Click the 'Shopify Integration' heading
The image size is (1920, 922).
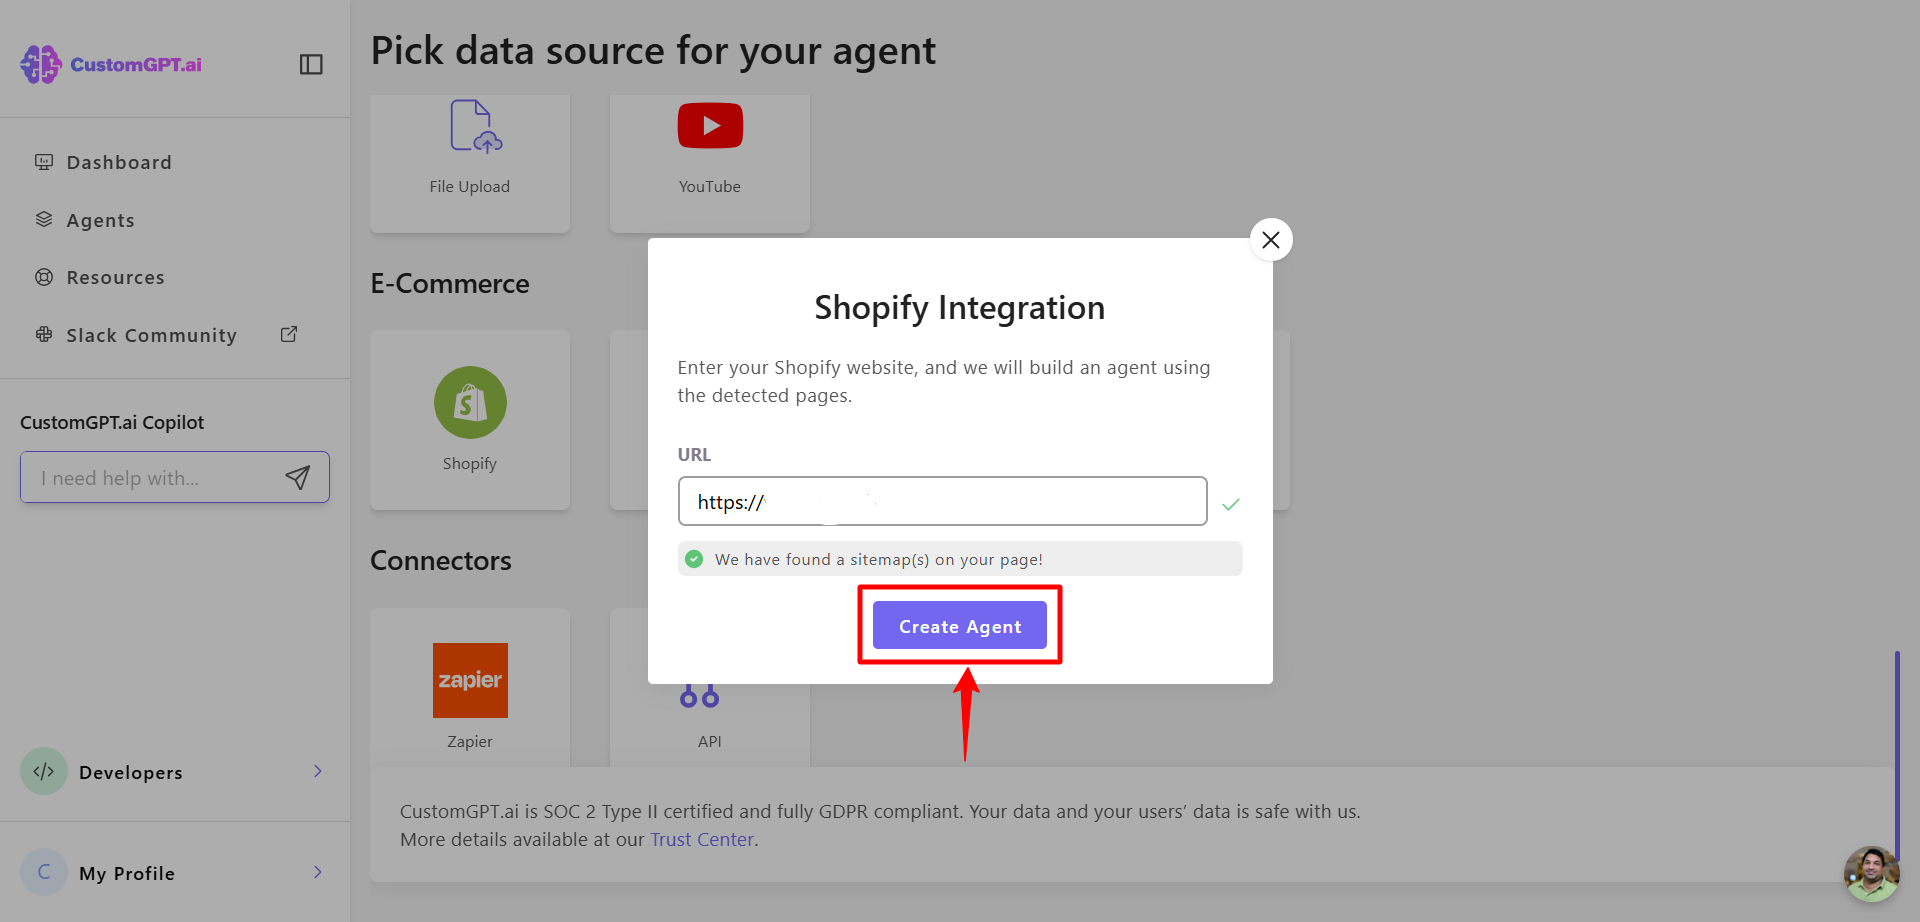(960, 308)
